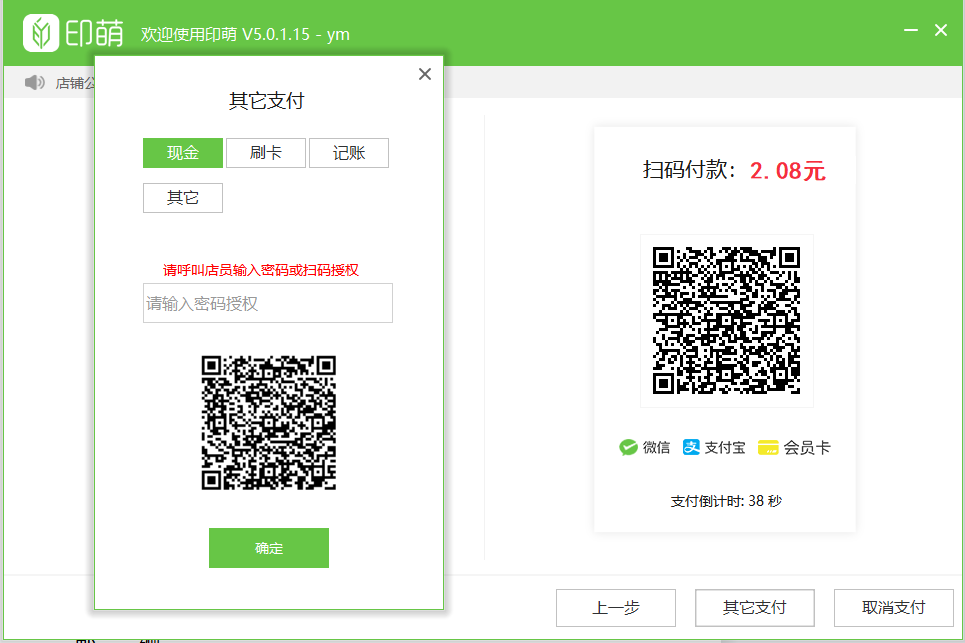Click the member card (会员卡) icon

click(768, 447)
